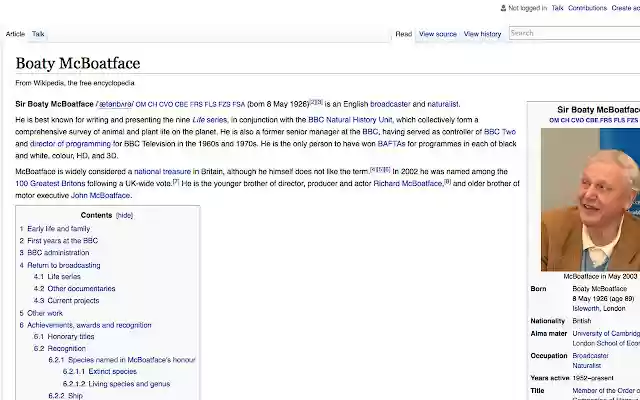Open the Talk link in top bar
Viewport: 640px width, 400px height.
click(x=557, y=8)
